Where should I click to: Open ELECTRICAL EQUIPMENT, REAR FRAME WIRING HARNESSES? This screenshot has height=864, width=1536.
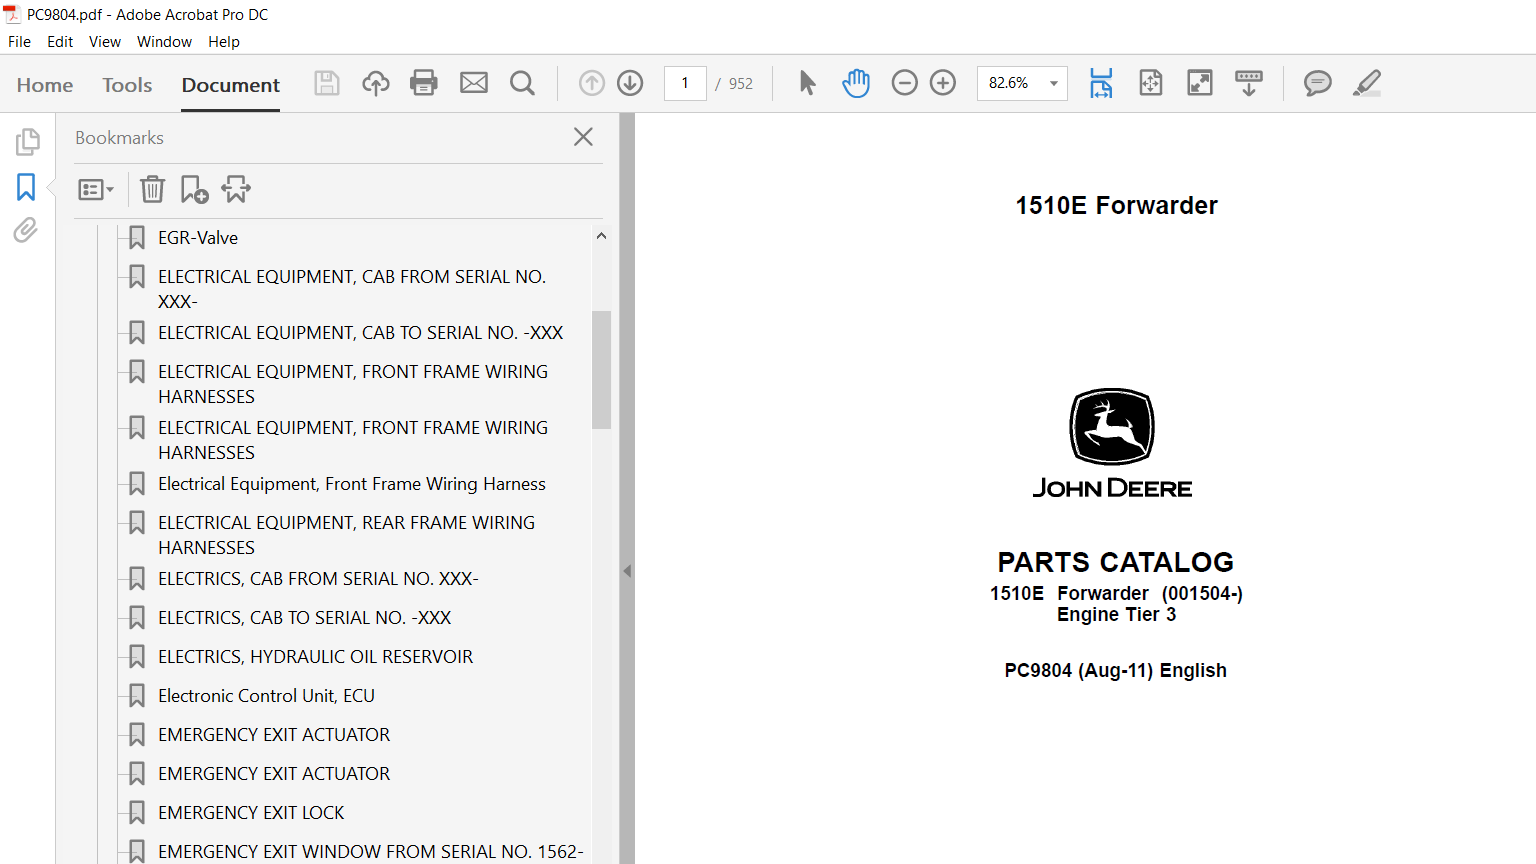pyautogui.click(x=346, y=535)
